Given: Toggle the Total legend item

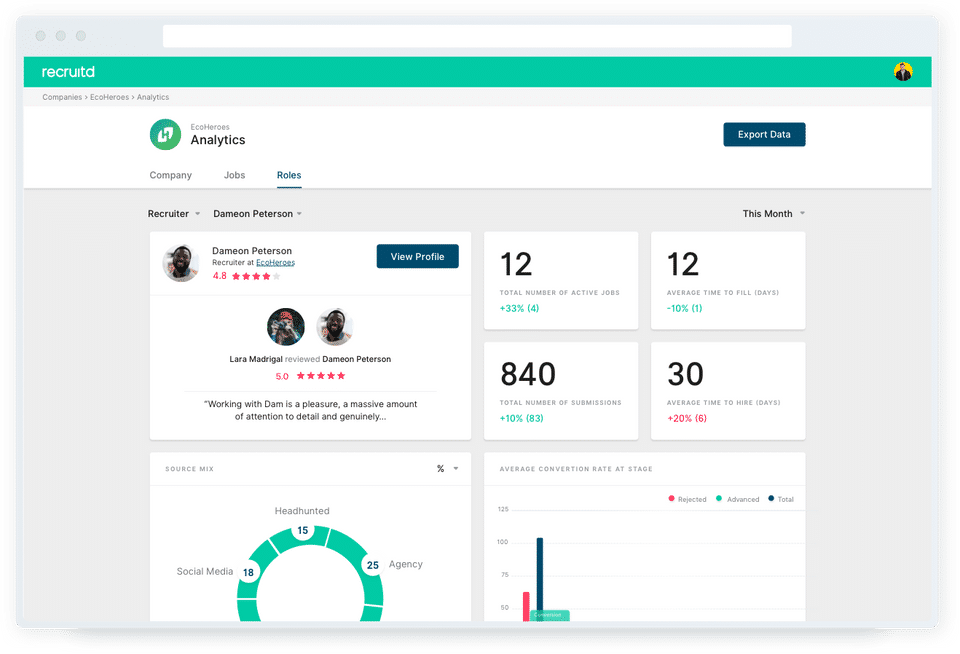Looking at the screenshot, I should click(781, 499).
